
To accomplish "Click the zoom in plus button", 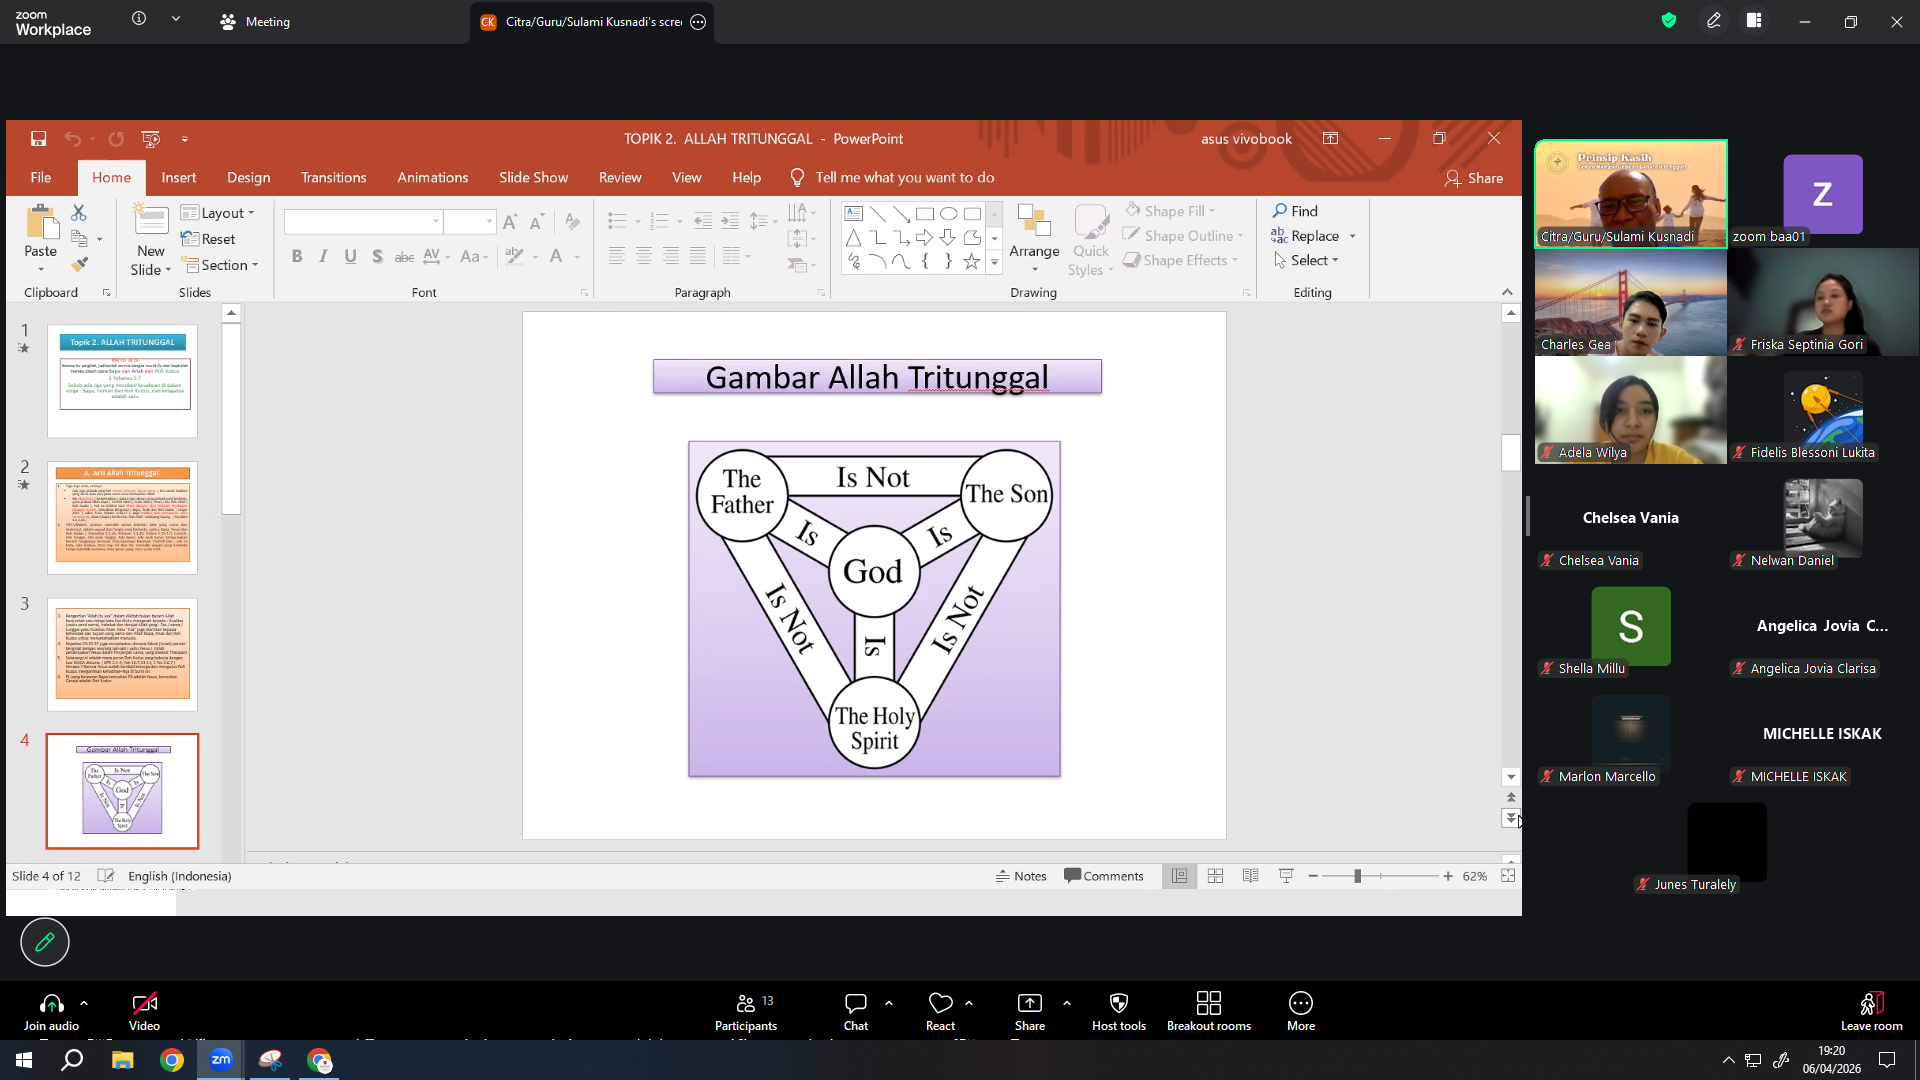I will (1448, 876).
